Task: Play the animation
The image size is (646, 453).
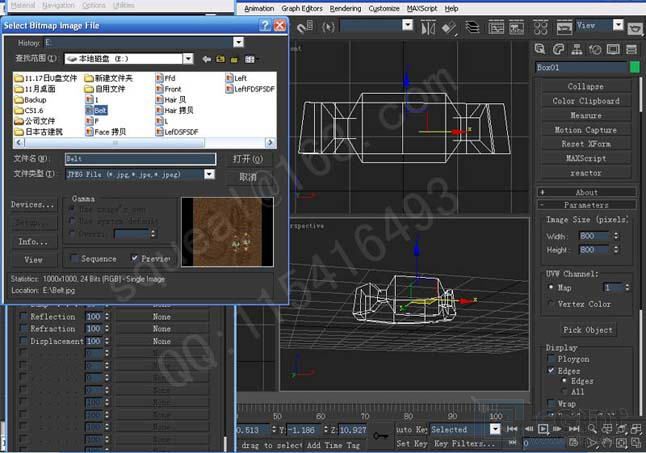Action: (543, 429)
